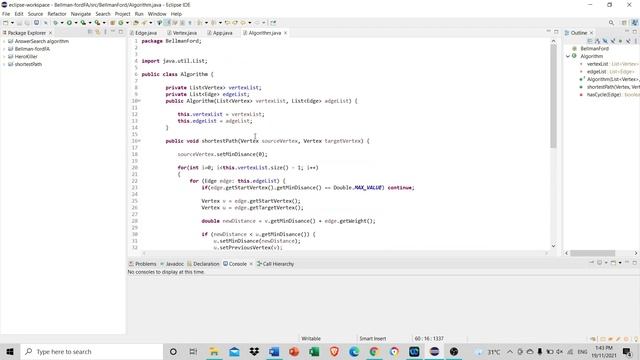Toggle Hide Non-Public Members in Outline toolbar

tap(620, 41)
